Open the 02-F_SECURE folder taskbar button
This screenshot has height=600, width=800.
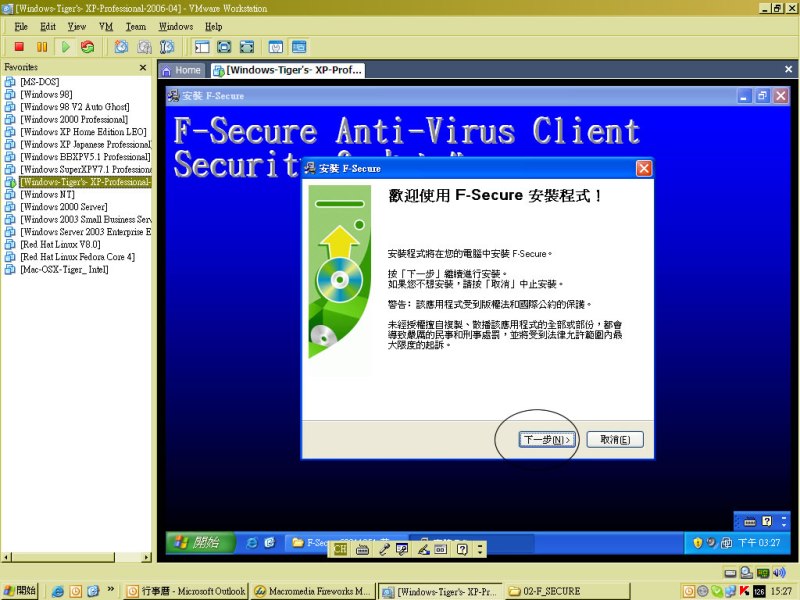(567, 591)
